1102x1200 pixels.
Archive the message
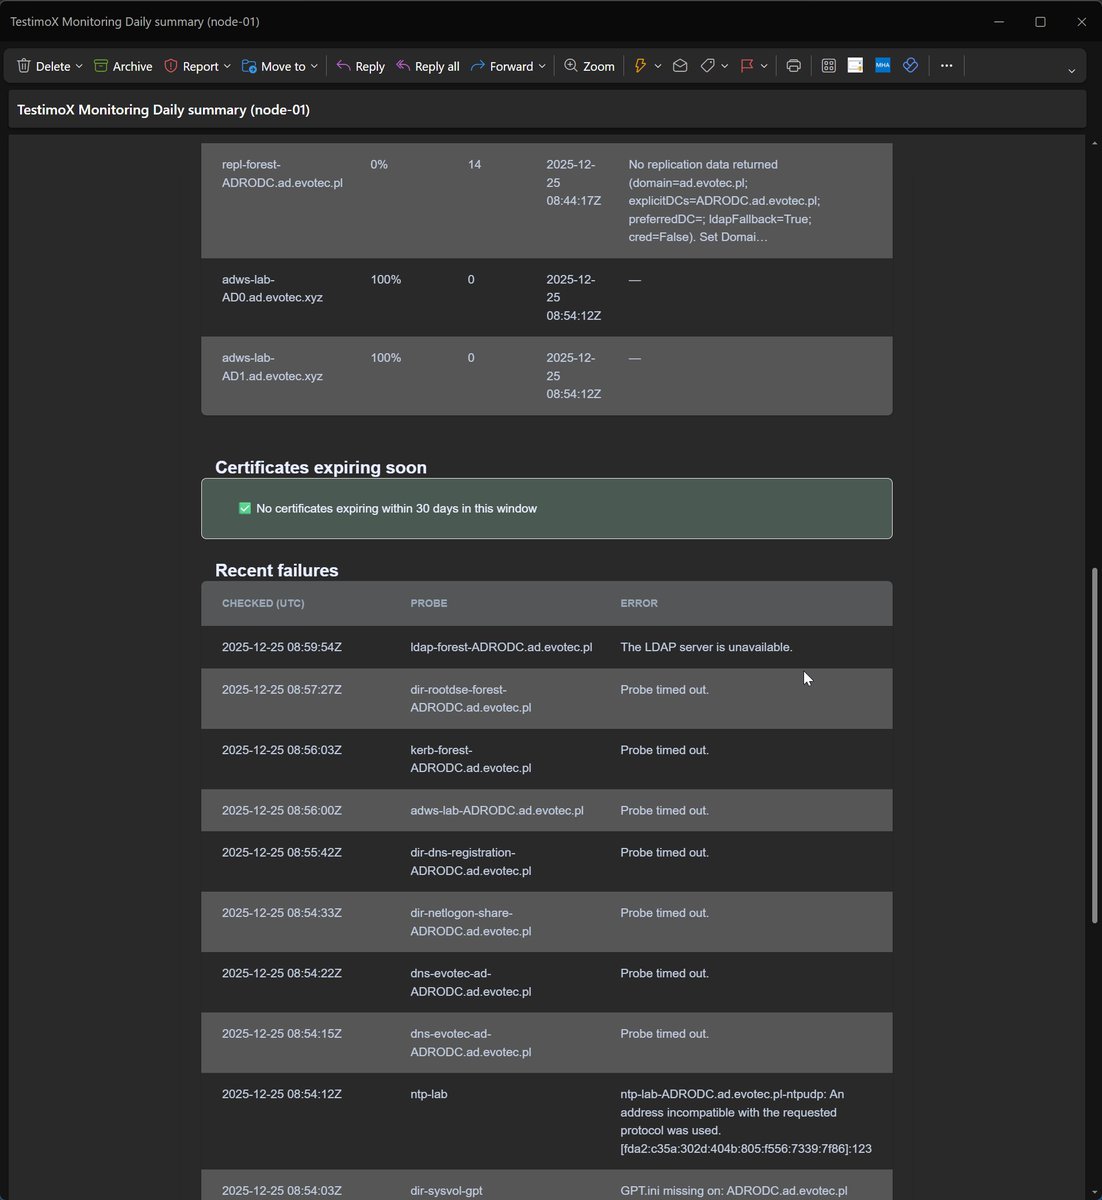point(123,66)
